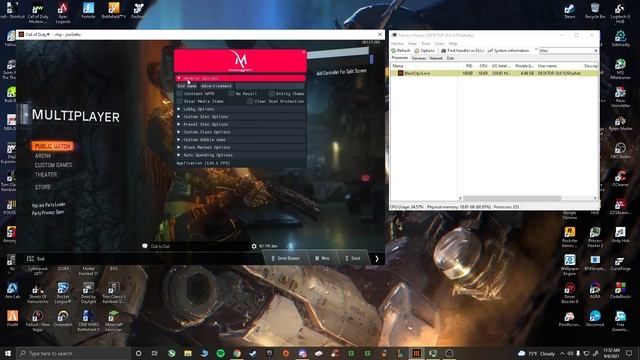Click System information in the toolbar
Screen dimensions: 640x360
click(x=509, y=51)
